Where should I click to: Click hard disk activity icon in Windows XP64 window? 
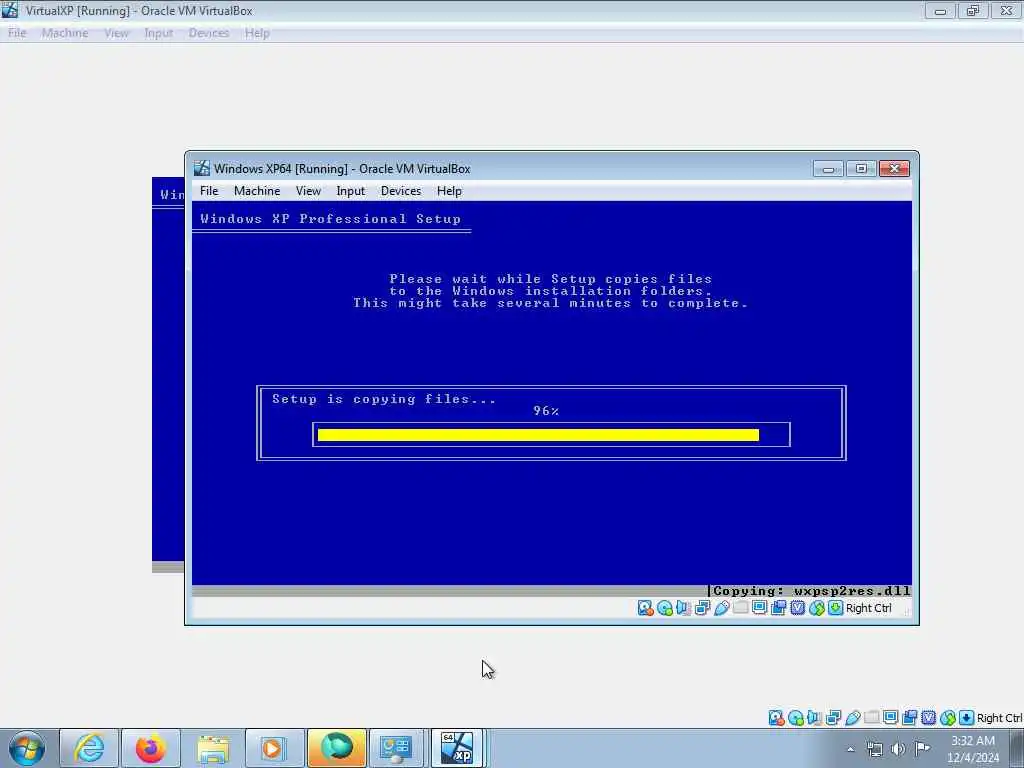pyautogui.click(x=645, y=608)
